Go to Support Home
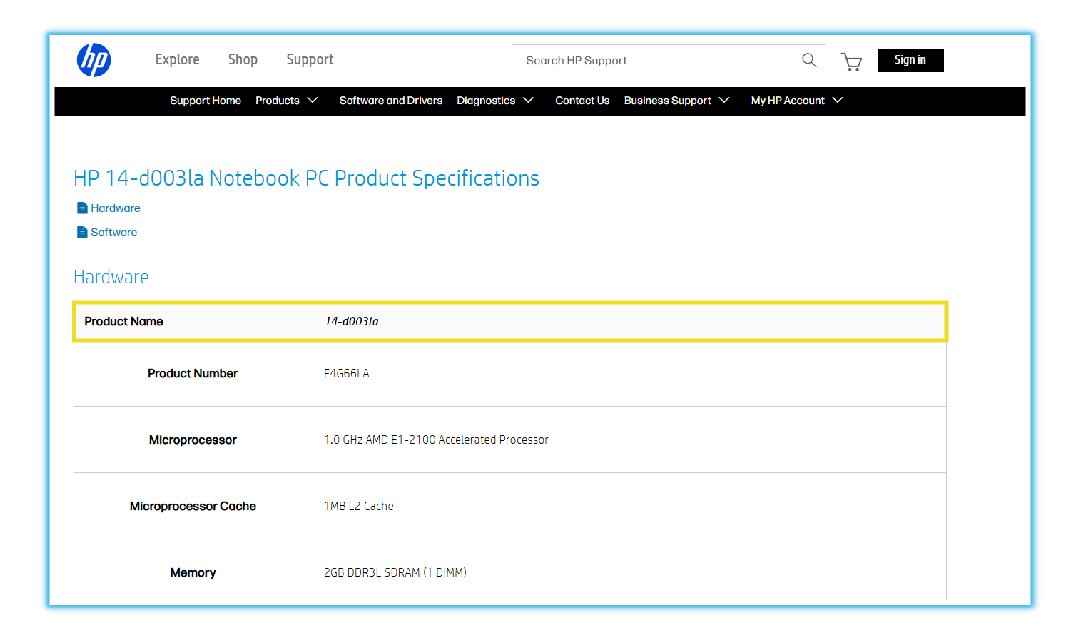Image resolution: width=1080 pixels, height=640 pixels. click(x=205, y=101)
